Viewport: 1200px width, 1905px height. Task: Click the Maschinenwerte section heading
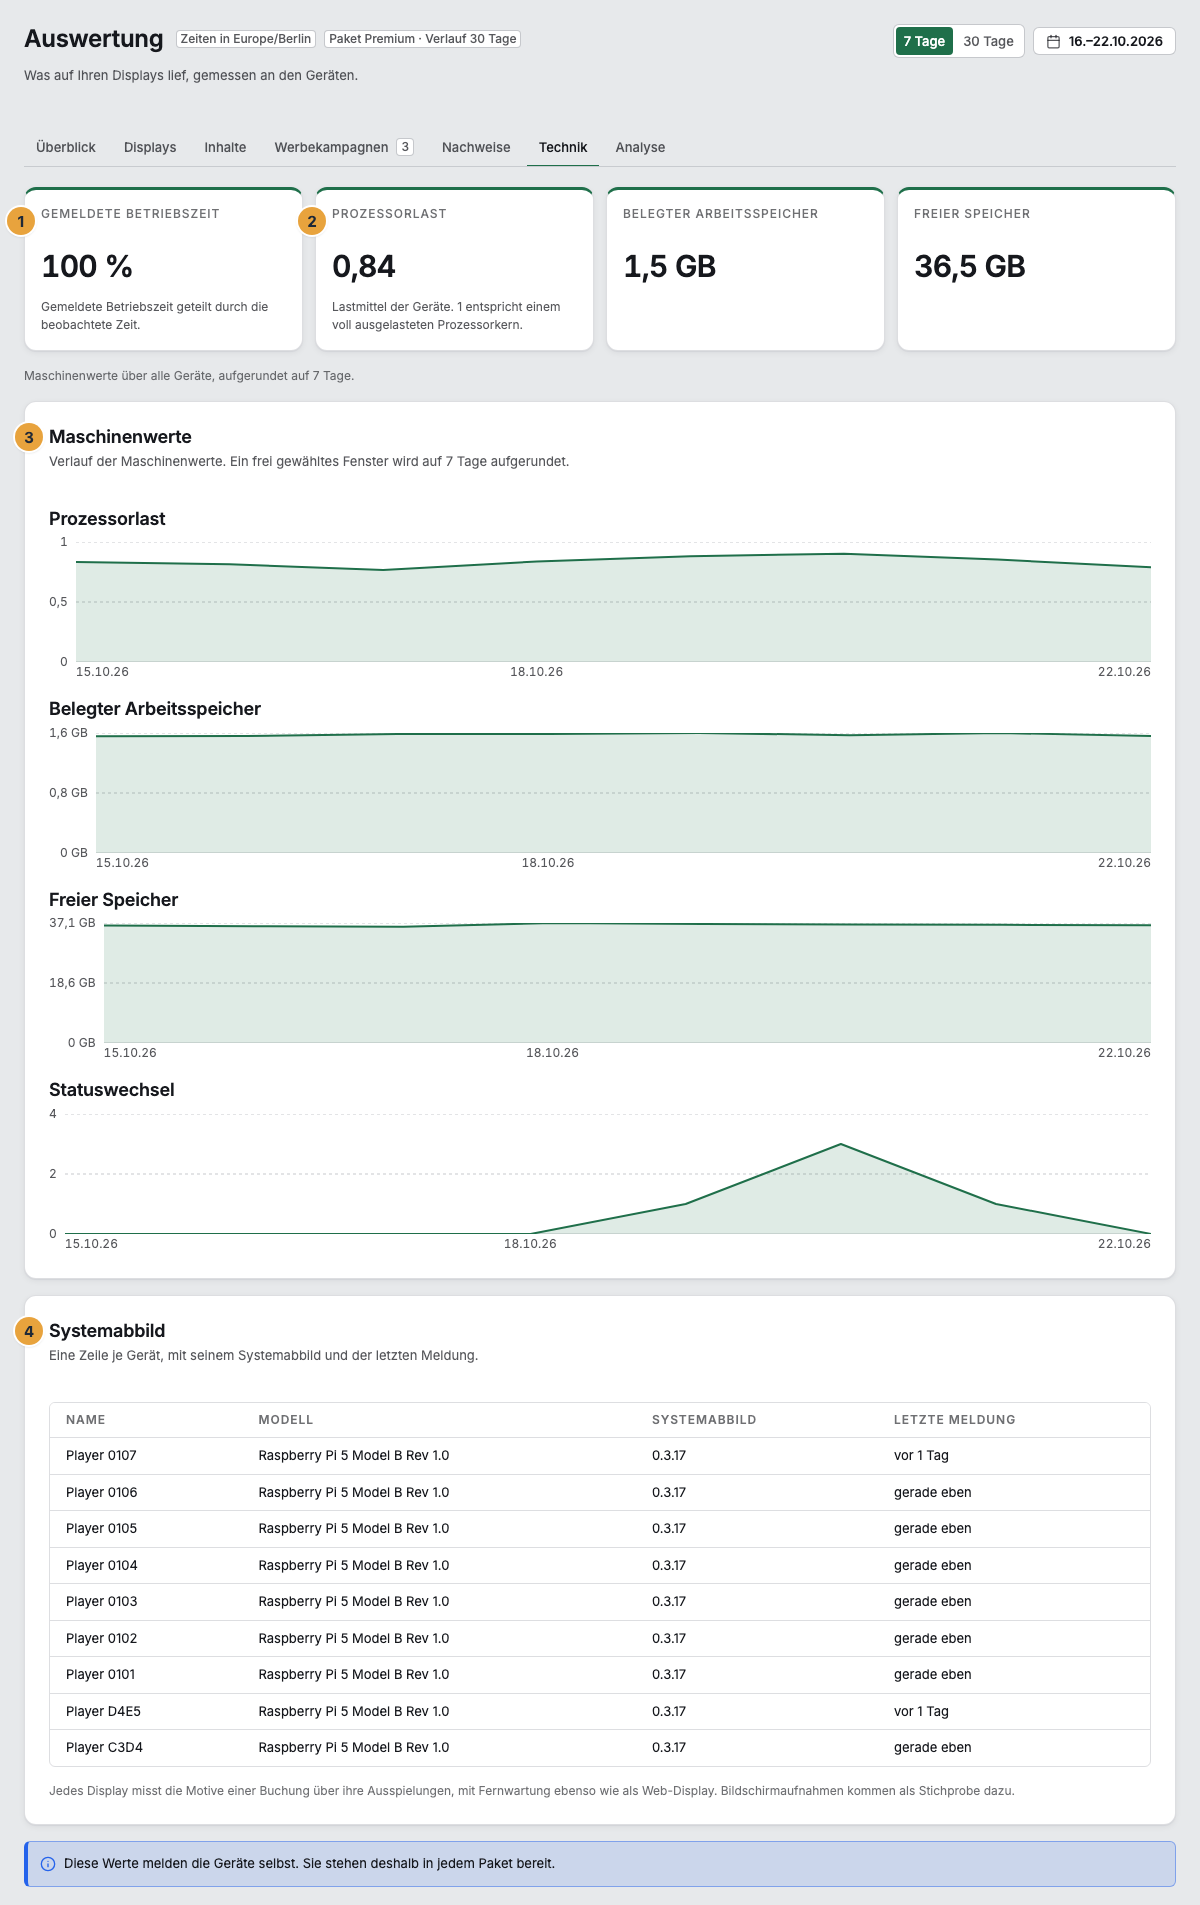[120, 437]
